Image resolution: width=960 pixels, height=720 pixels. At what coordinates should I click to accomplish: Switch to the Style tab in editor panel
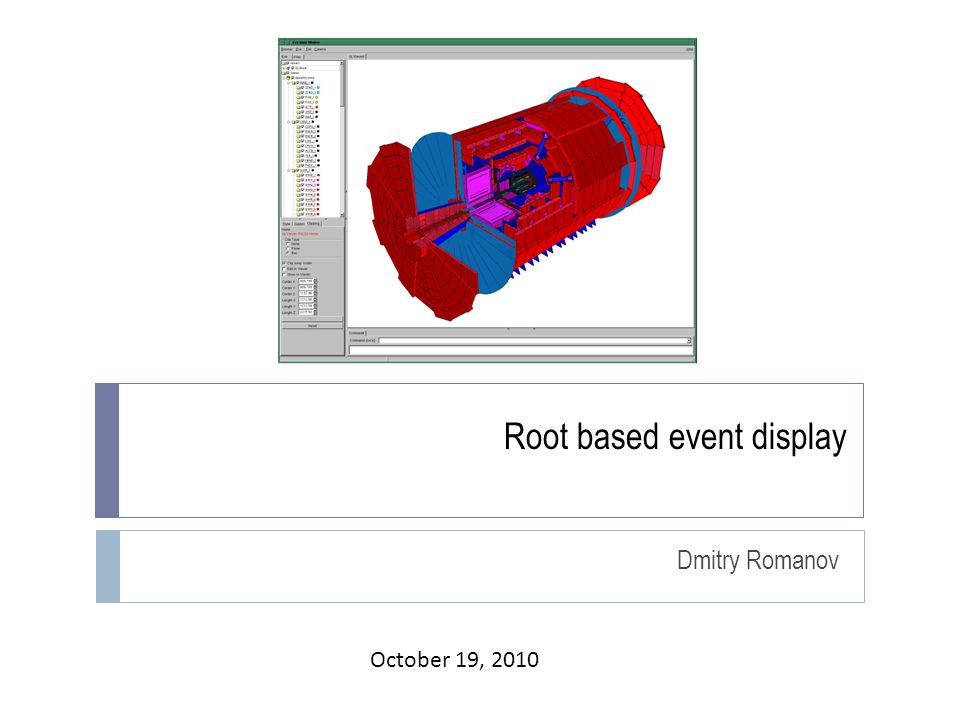[287, 224]
